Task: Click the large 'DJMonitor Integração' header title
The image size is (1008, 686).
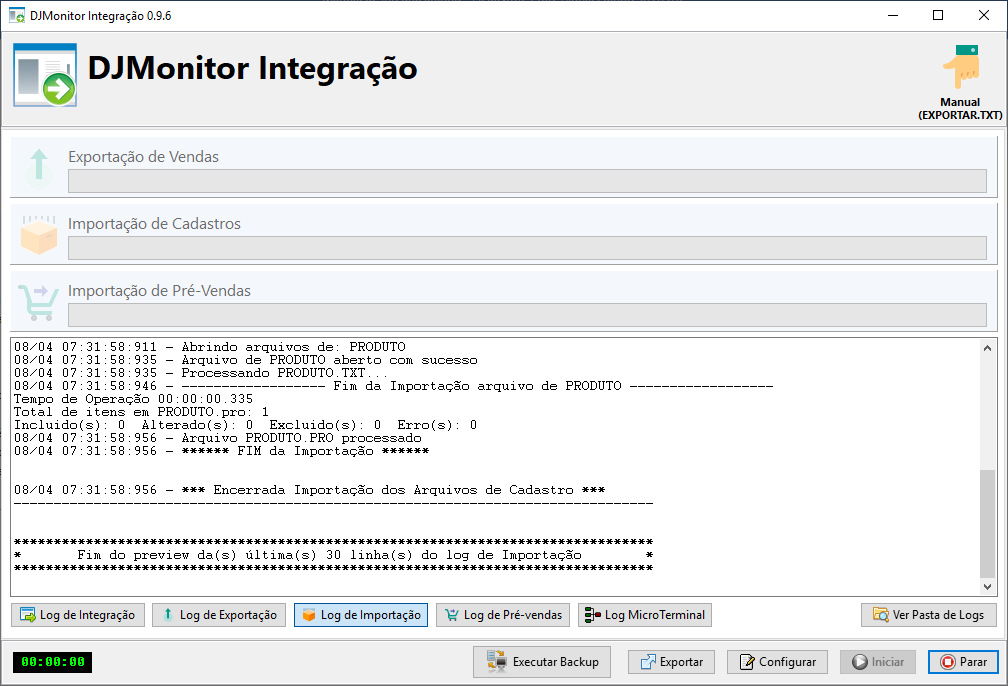Action: pos(253,68)
